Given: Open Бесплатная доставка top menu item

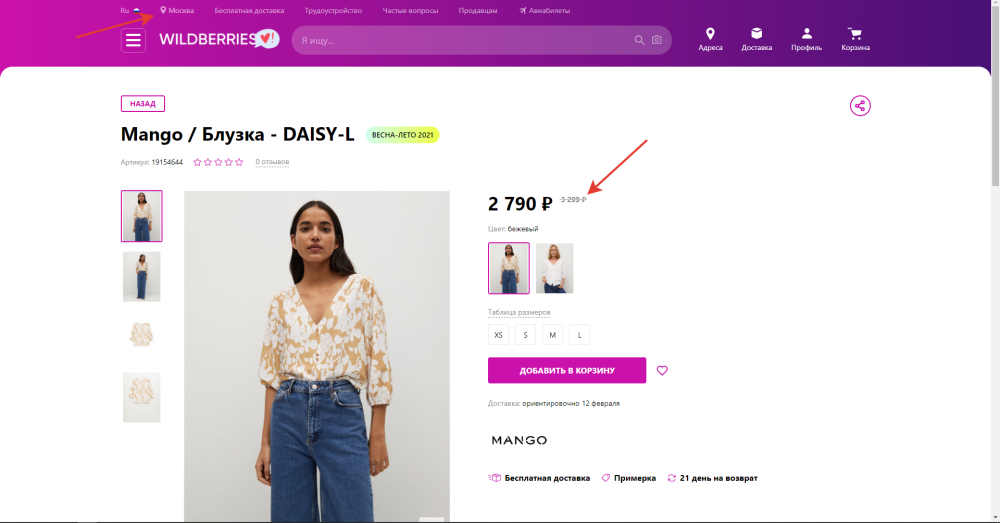Looking at the screenshot, I should 249,10.
